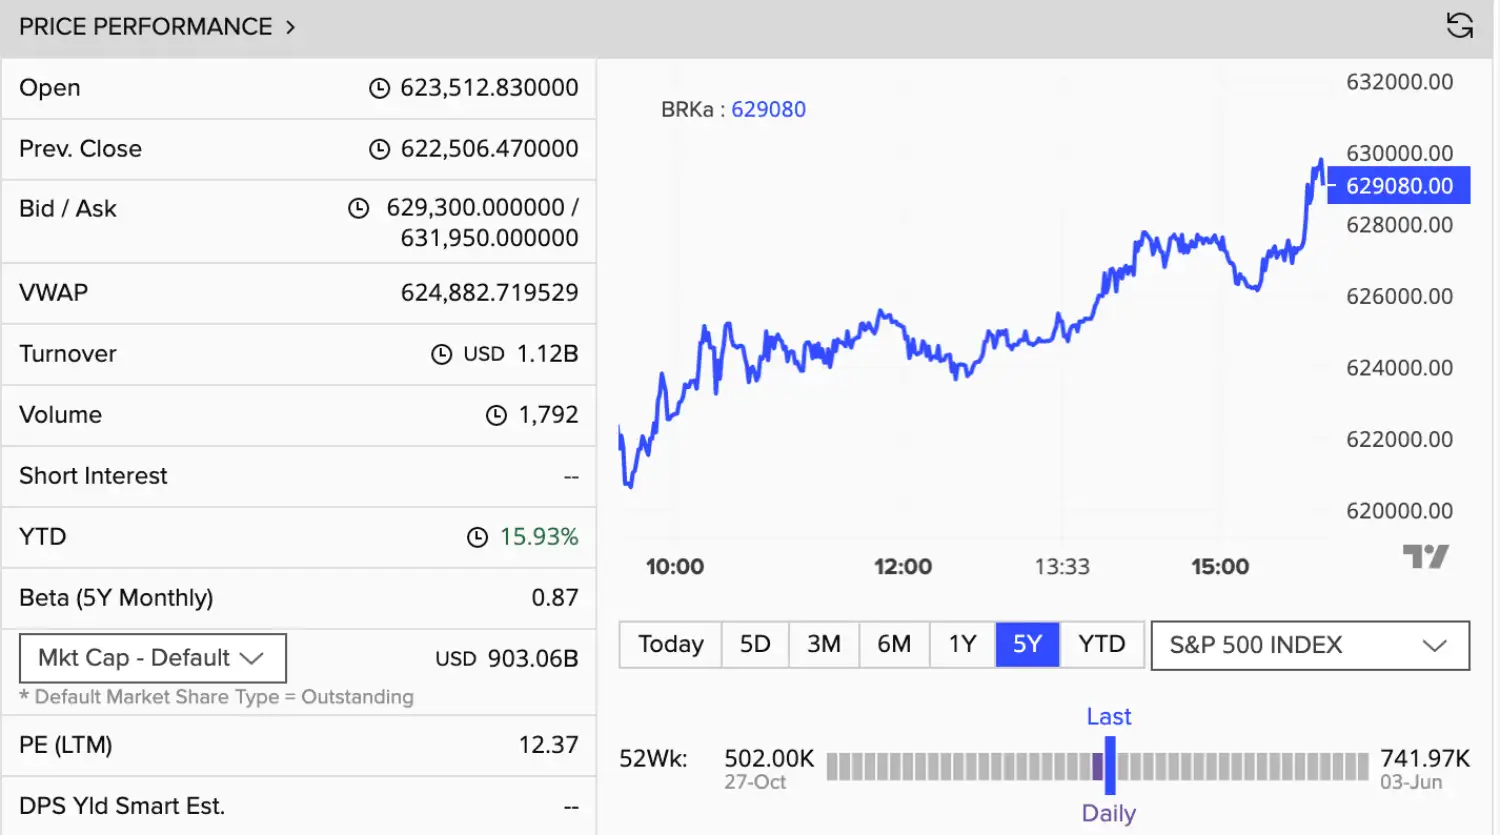Click the clock icon in Bid / Ask row
Screen dimensions: 1500x835
(358, 208)
